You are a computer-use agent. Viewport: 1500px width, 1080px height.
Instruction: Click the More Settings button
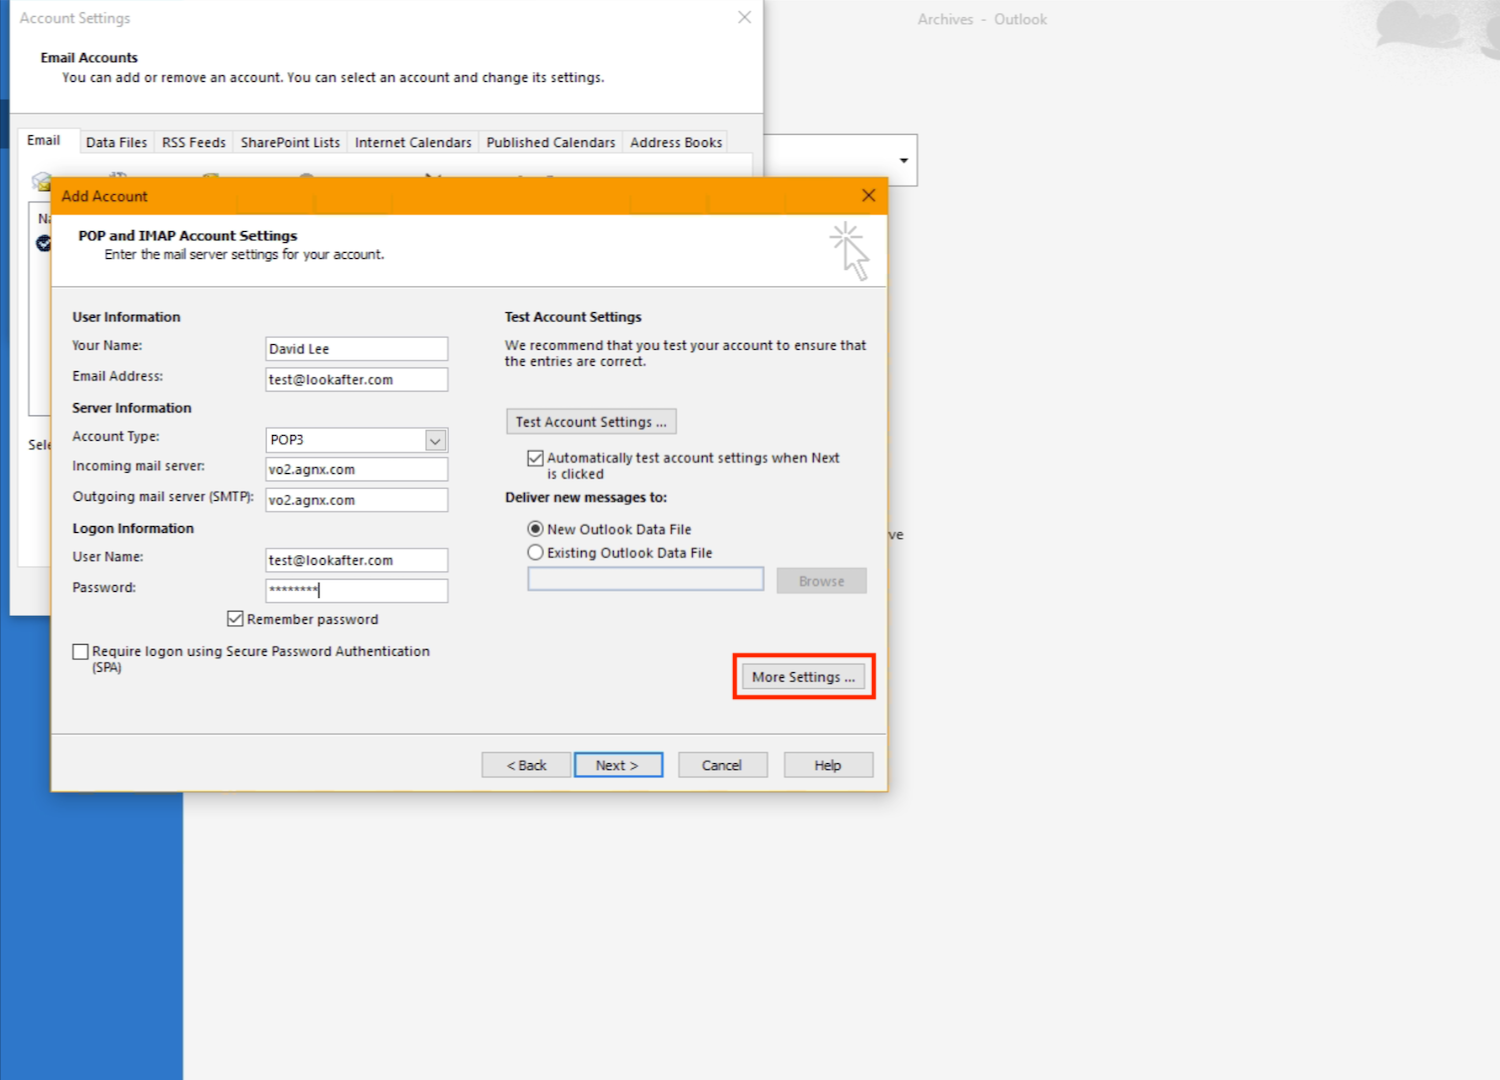[803, 677]
